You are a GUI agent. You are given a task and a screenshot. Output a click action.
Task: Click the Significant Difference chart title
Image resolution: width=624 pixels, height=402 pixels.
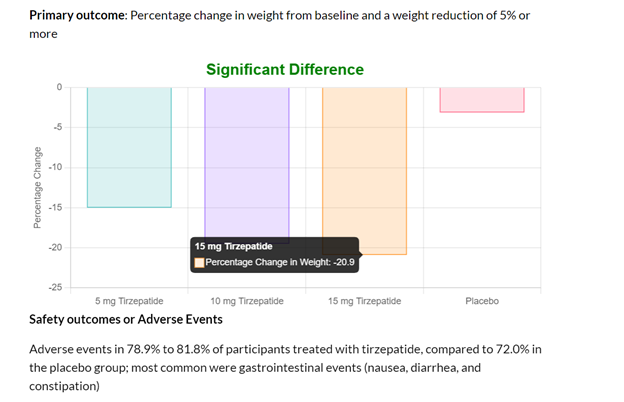coord(285,70)
